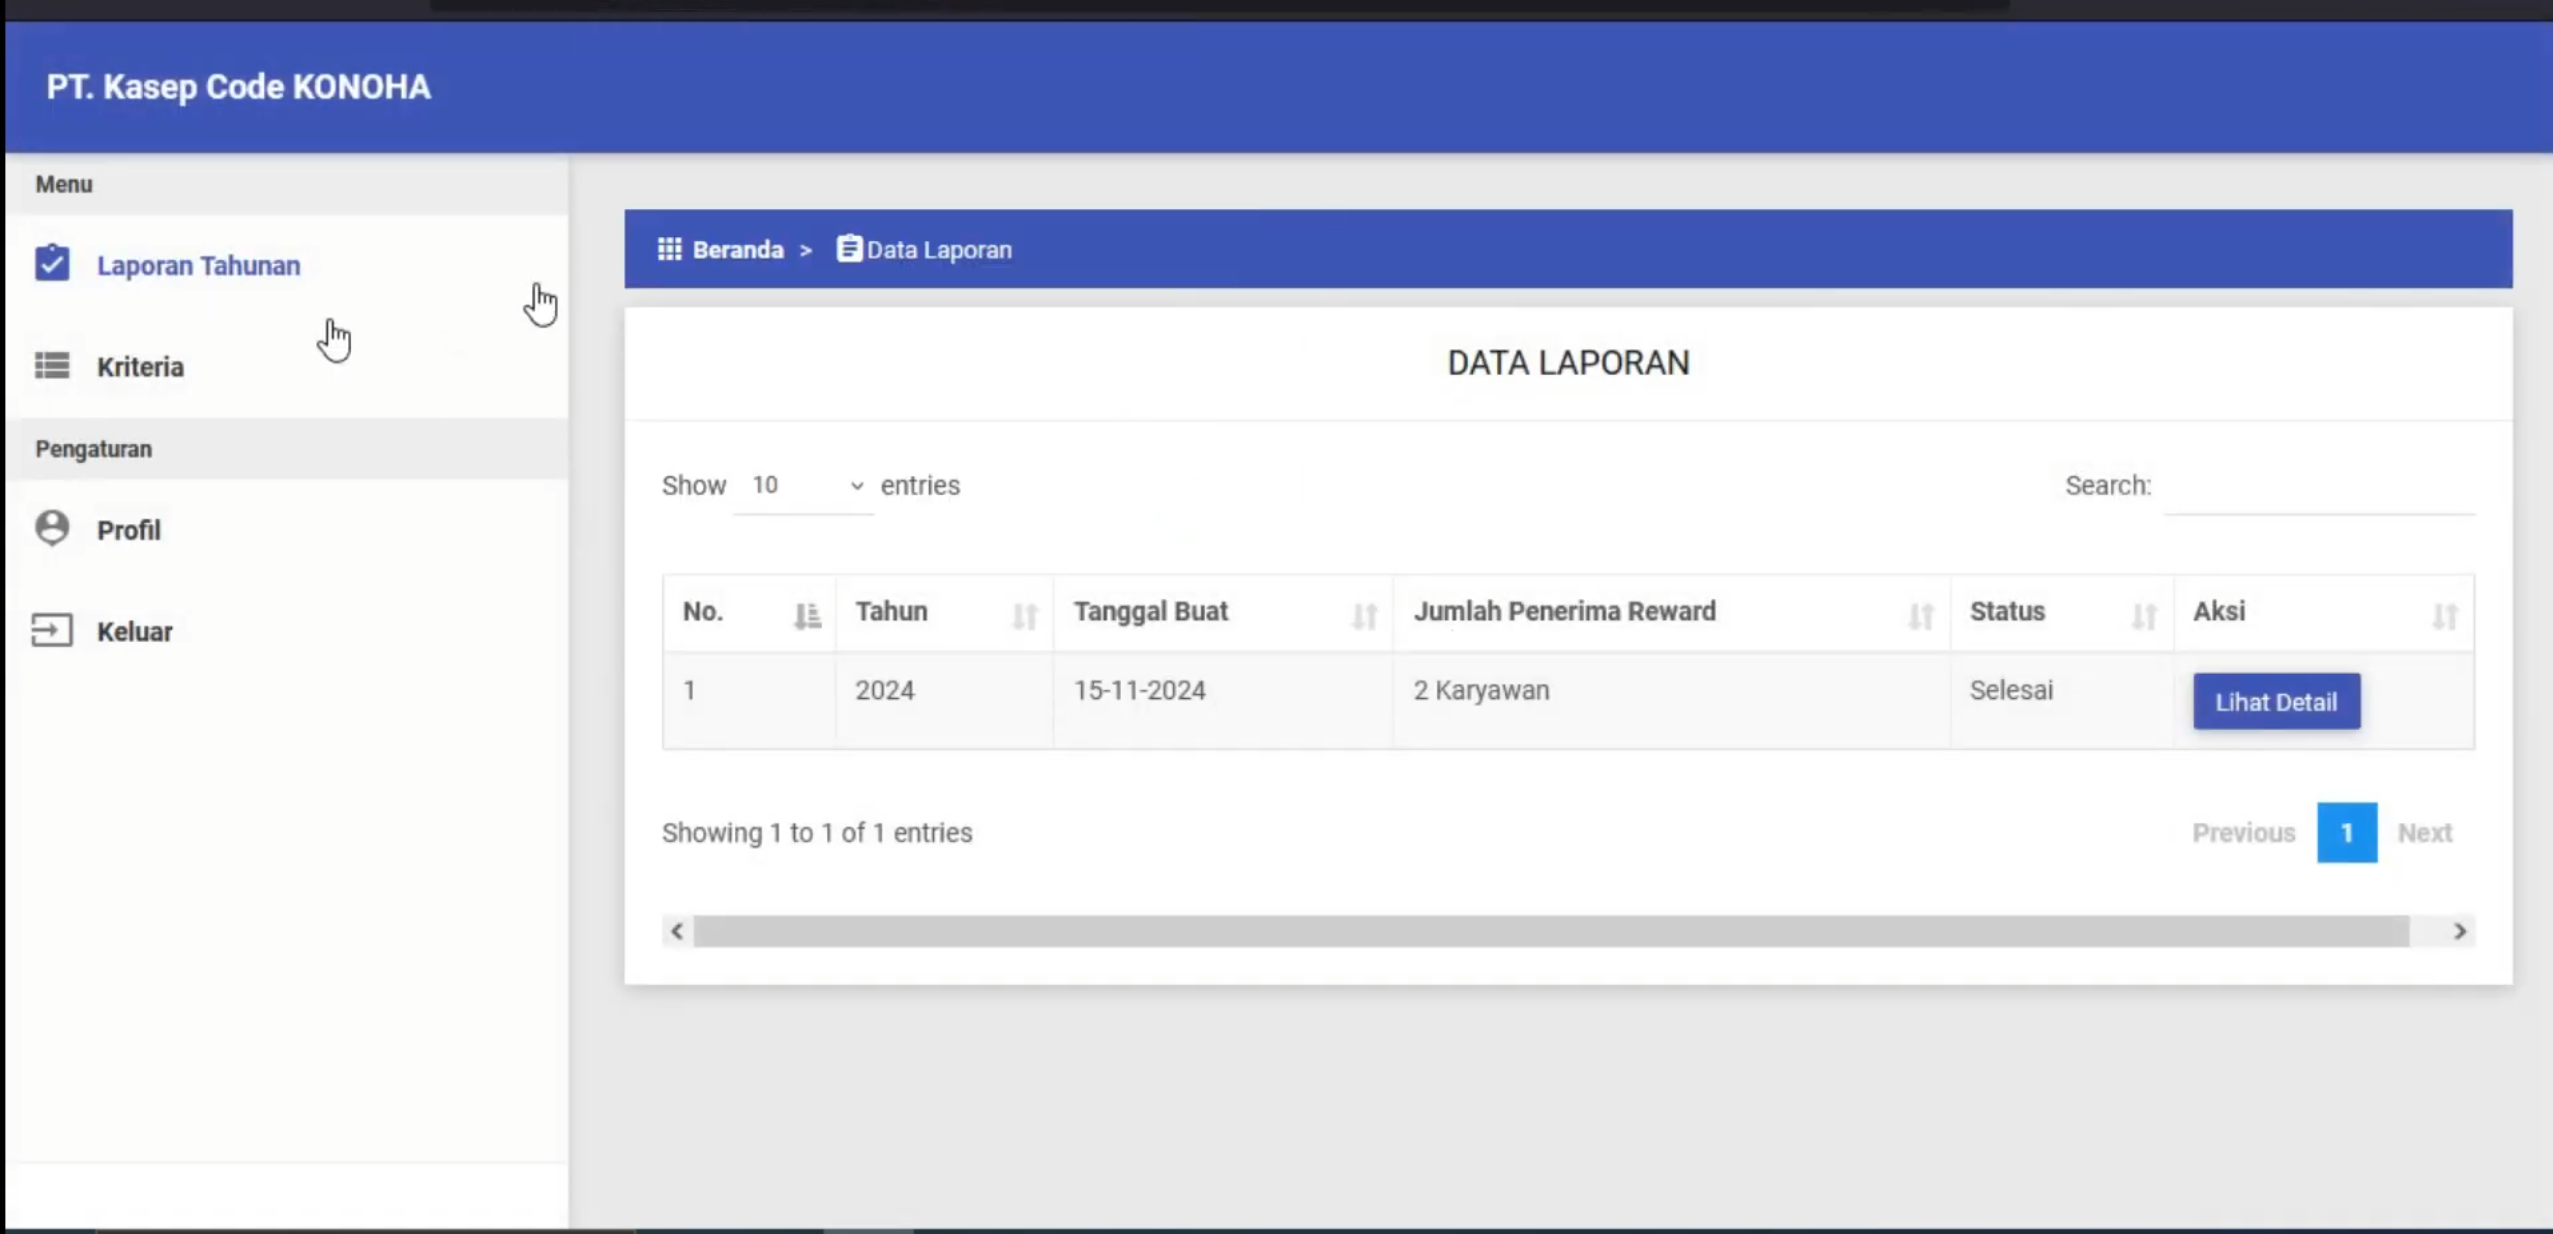Click the Showing 1 to 1 entries text
Screen dimensions: 2553x1234
pos(816,832)
